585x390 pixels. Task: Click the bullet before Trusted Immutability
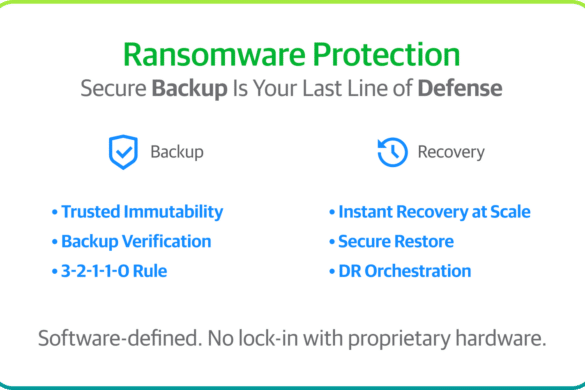coord(54,212)
